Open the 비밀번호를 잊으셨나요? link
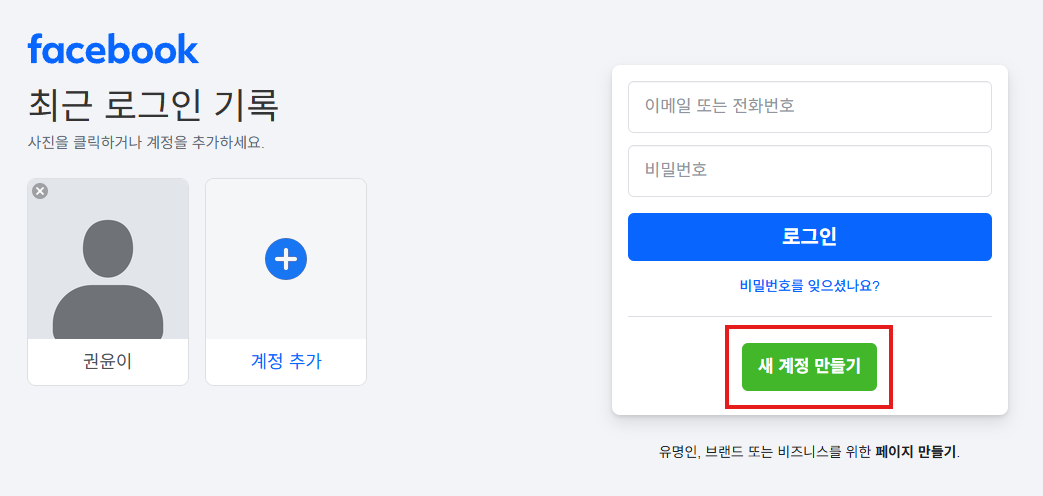This screenshot has height=496, width=1043. (x=810, y=287)
